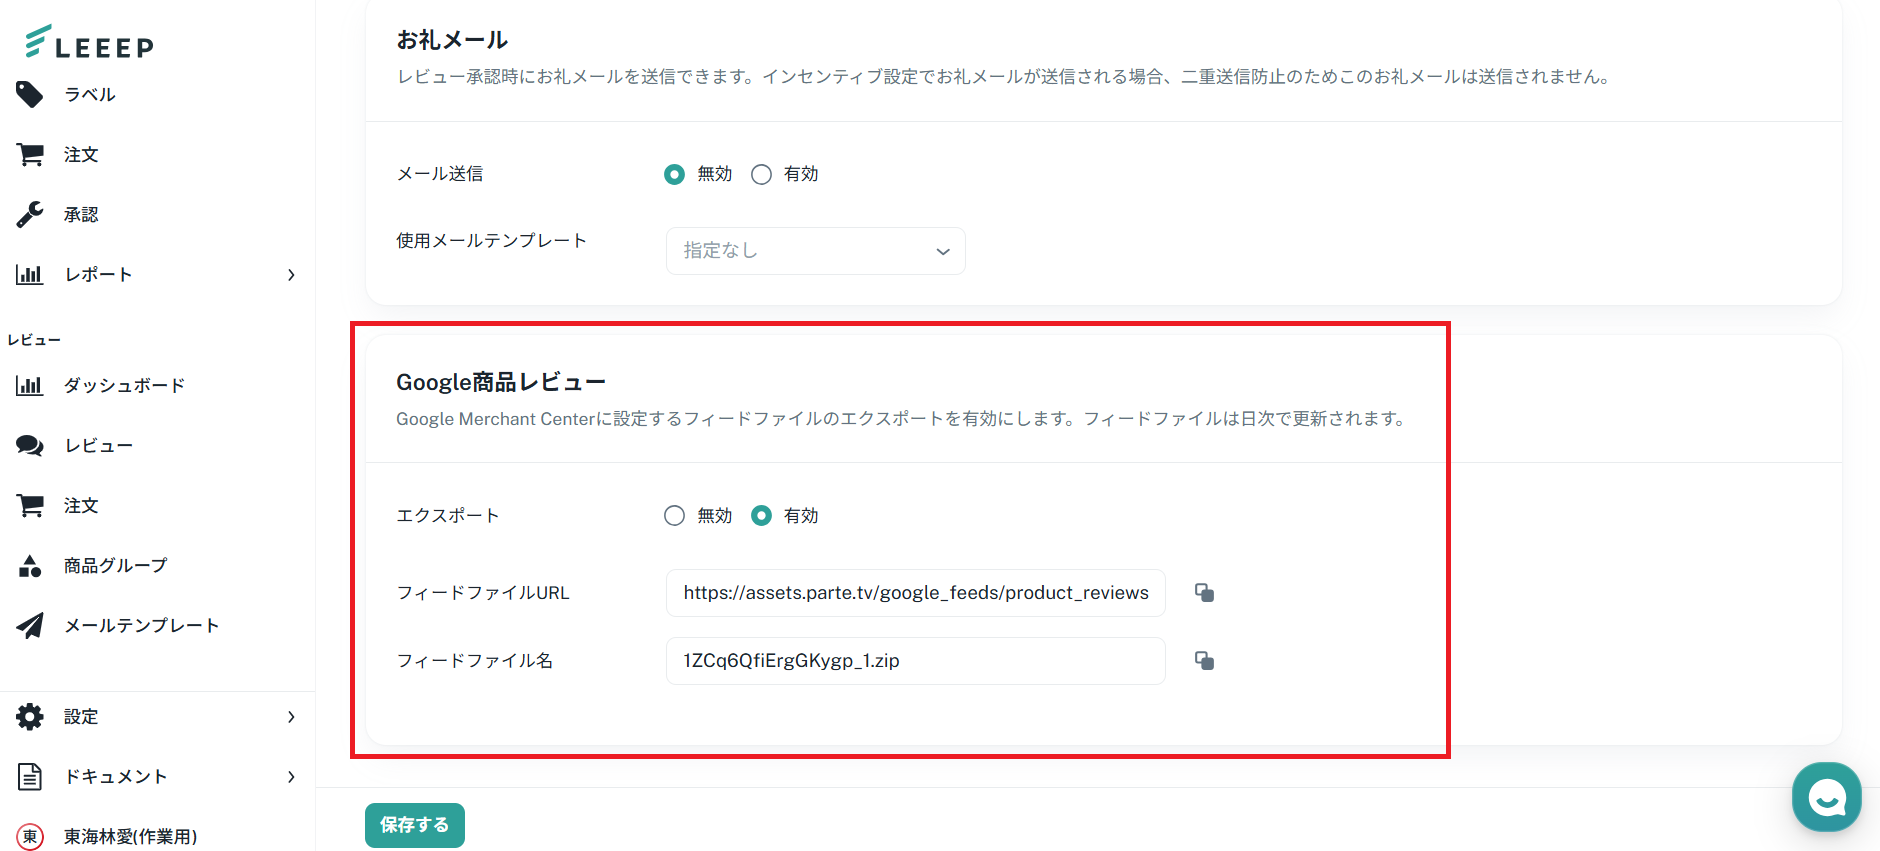Click the LEEEP logo
Screen dimensions: 1880x851
point(89,42)
